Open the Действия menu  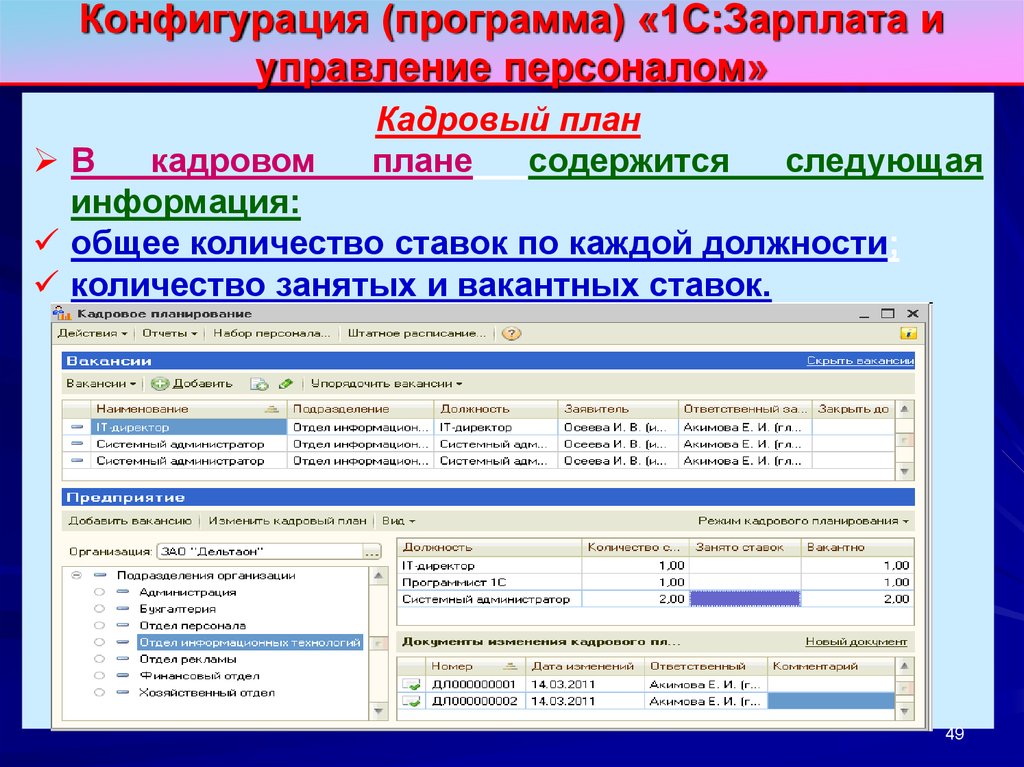point(92,333)
